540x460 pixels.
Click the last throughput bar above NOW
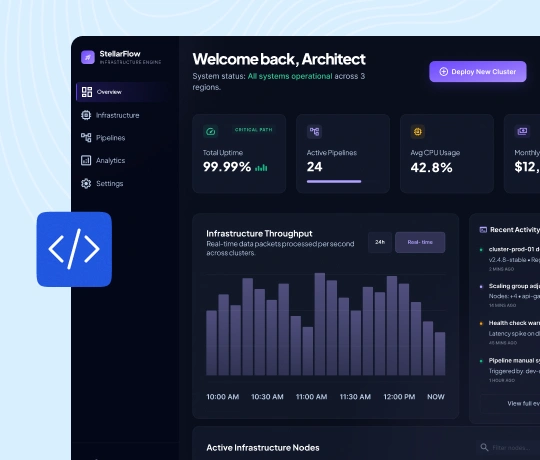click(440, 354)
